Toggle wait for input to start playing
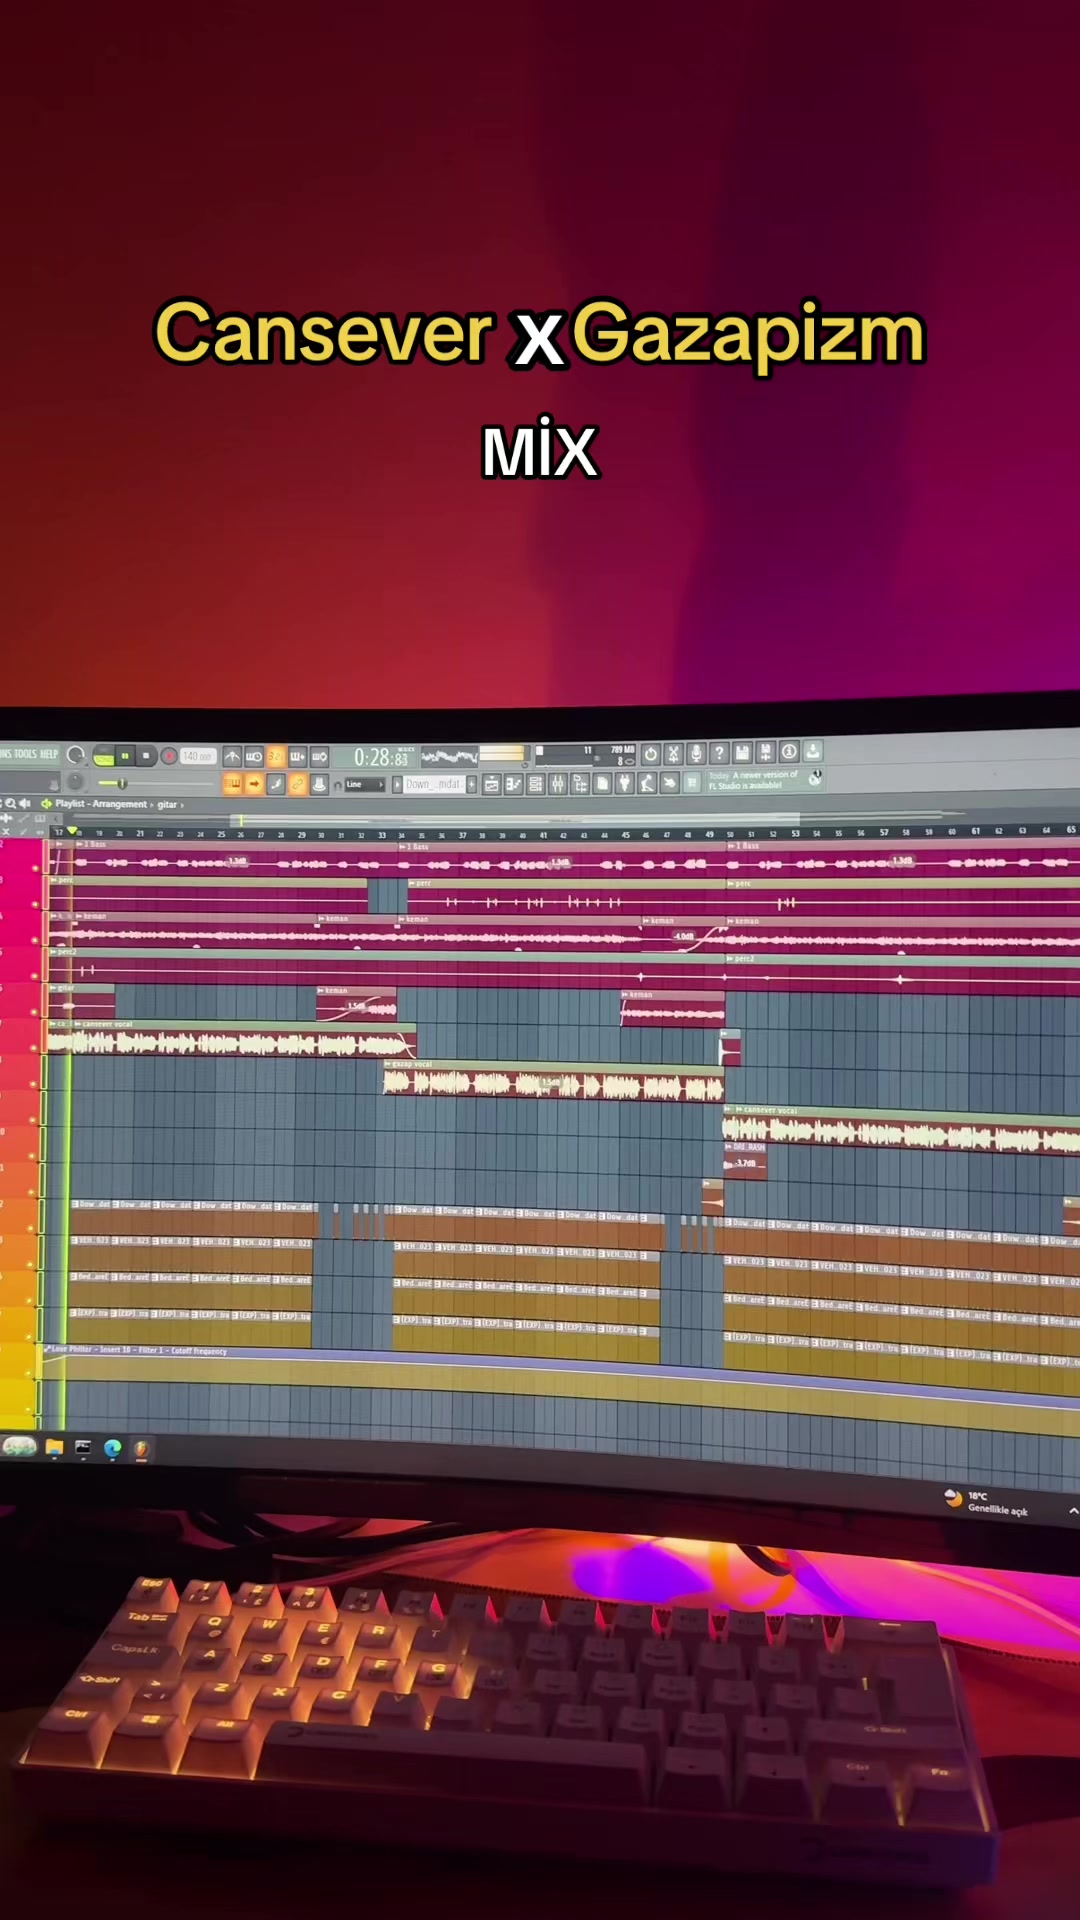Image resolution: width=1080 pixels, height=1920 pixels. point(254,756)
